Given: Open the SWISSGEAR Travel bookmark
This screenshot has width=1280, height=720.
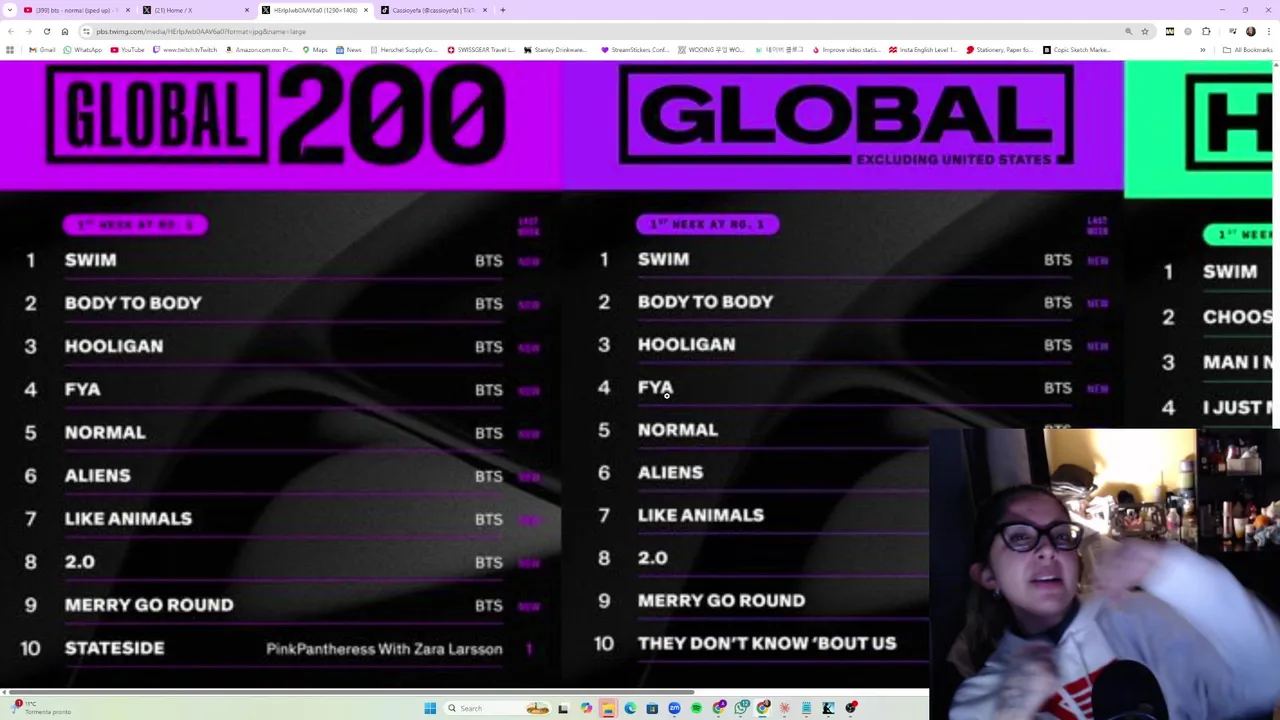Looking at the screenshot, I should pos(482,49).
